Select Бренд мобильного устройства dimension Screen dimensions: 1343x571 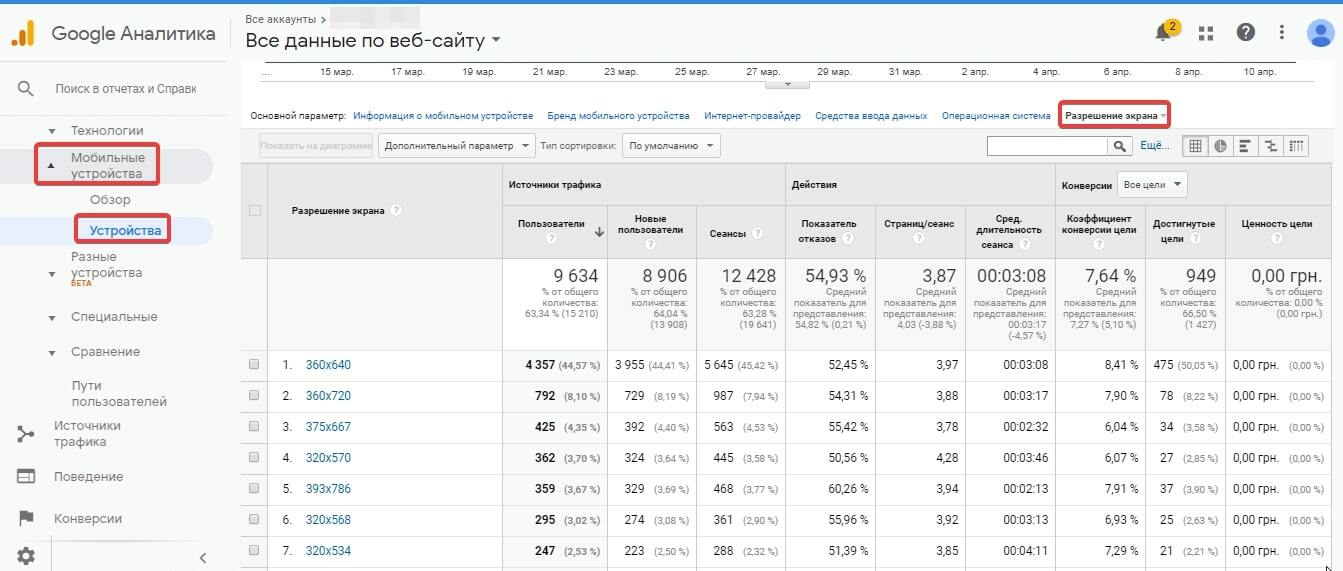tap(619, 116)
